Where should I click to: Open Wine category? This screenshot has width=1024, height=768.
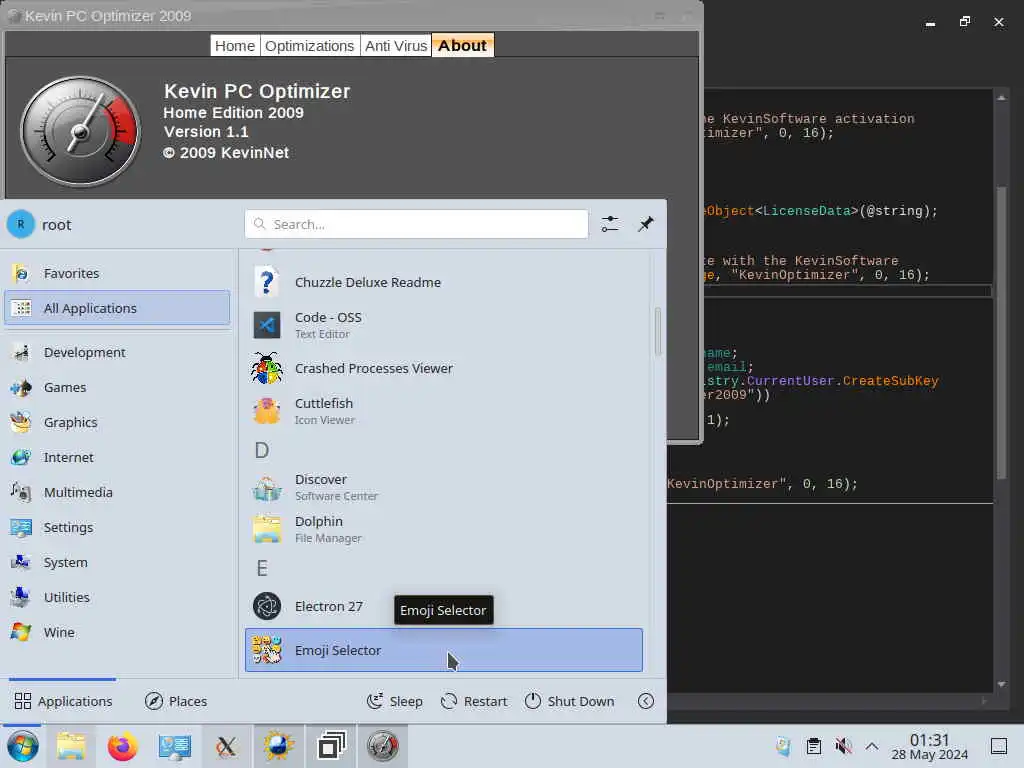tap(118, 632)
